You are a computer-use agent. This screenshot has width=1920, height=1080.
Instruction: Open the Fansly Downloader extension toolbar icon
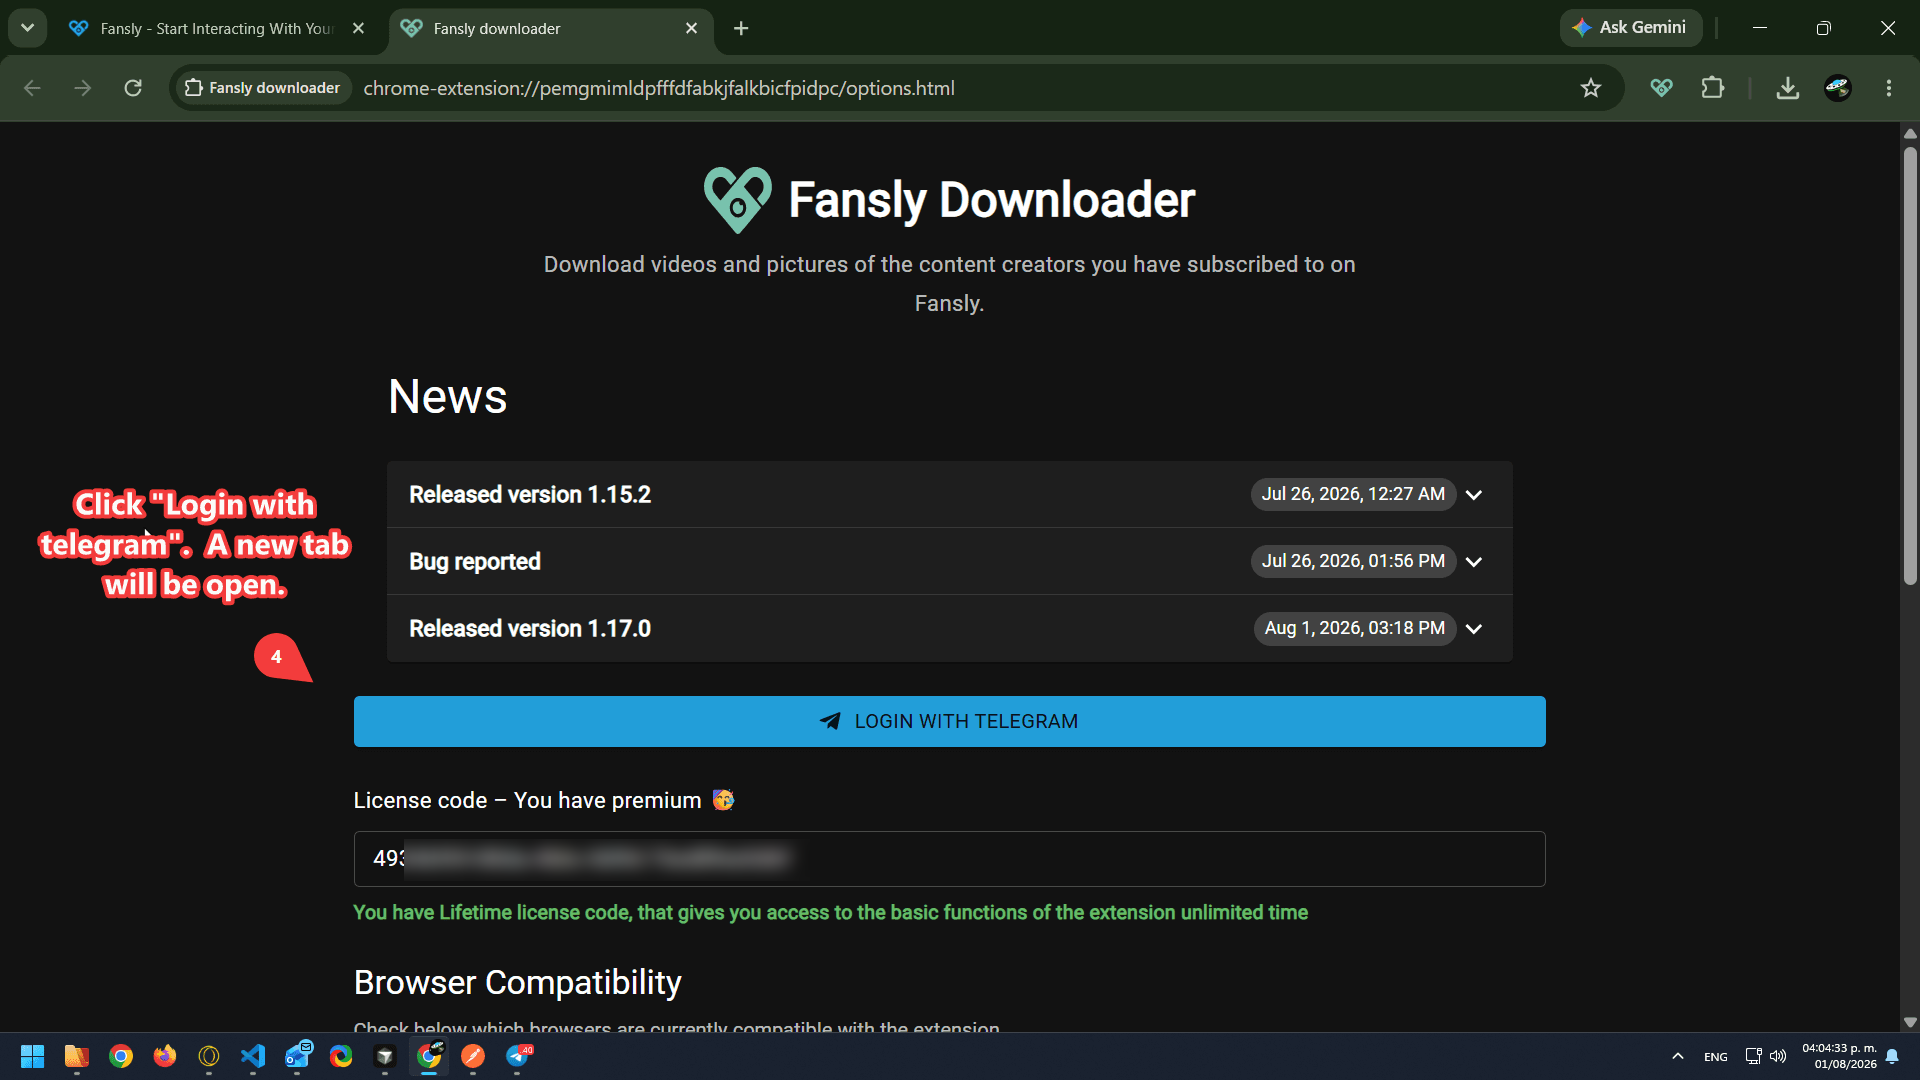[1662, 88]
